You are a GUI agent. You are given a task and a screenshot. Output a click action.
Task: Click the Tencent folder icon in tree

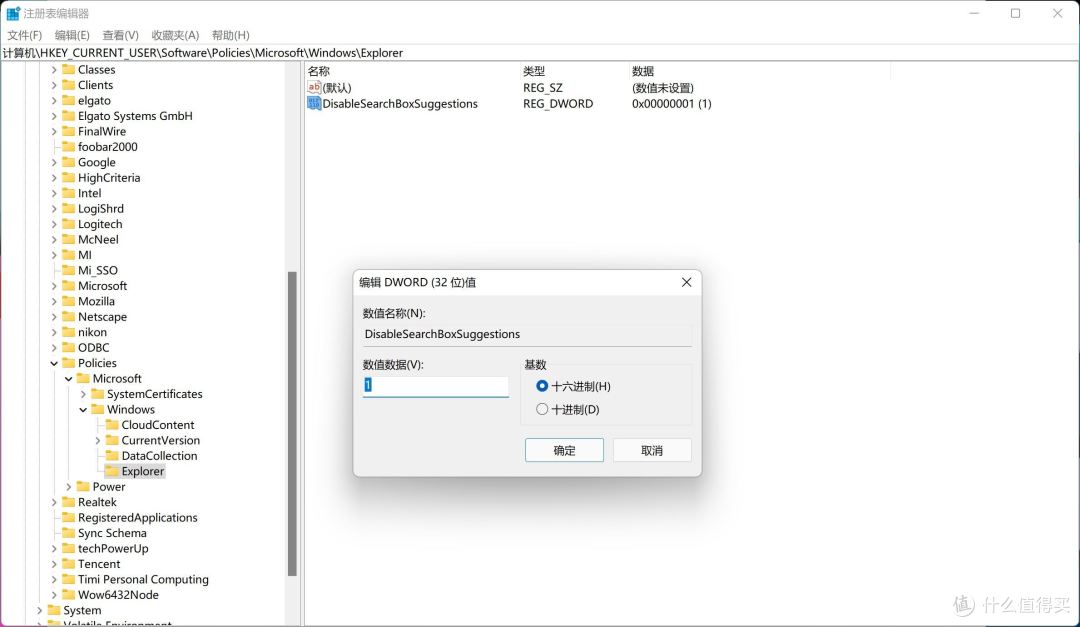tap(68, 564)
